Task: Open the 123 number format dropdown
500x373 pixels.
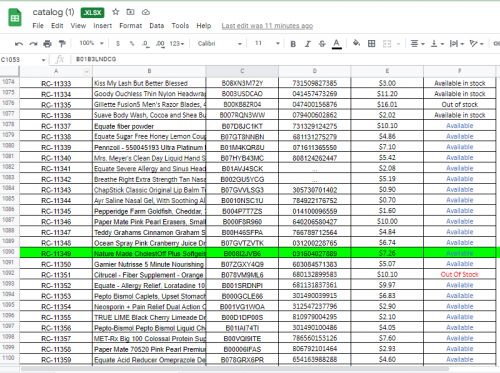Action: click(x=177, y=44)
